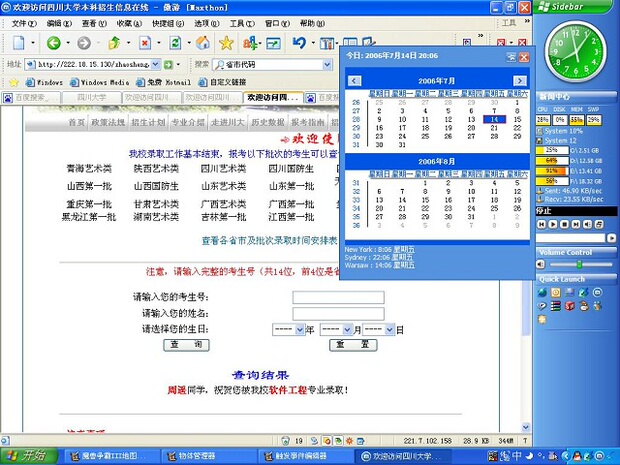620x465 pixels.
Task: Click the penguin QQ icon in the system tray
Action: tap(579, 456)
